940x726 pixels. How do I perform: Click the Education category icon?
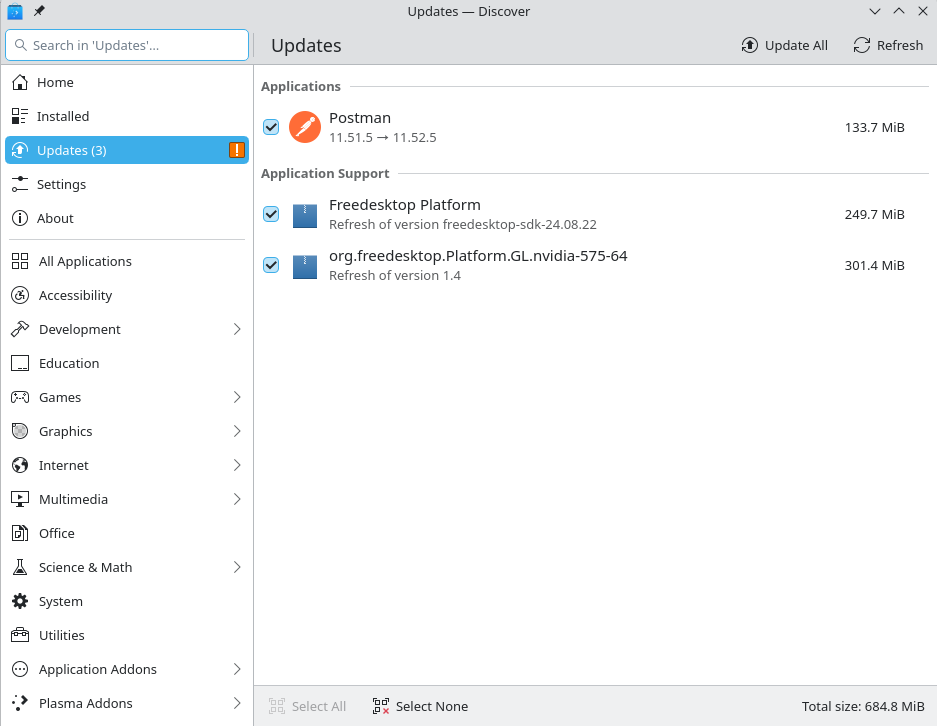[x=20, y=363]
